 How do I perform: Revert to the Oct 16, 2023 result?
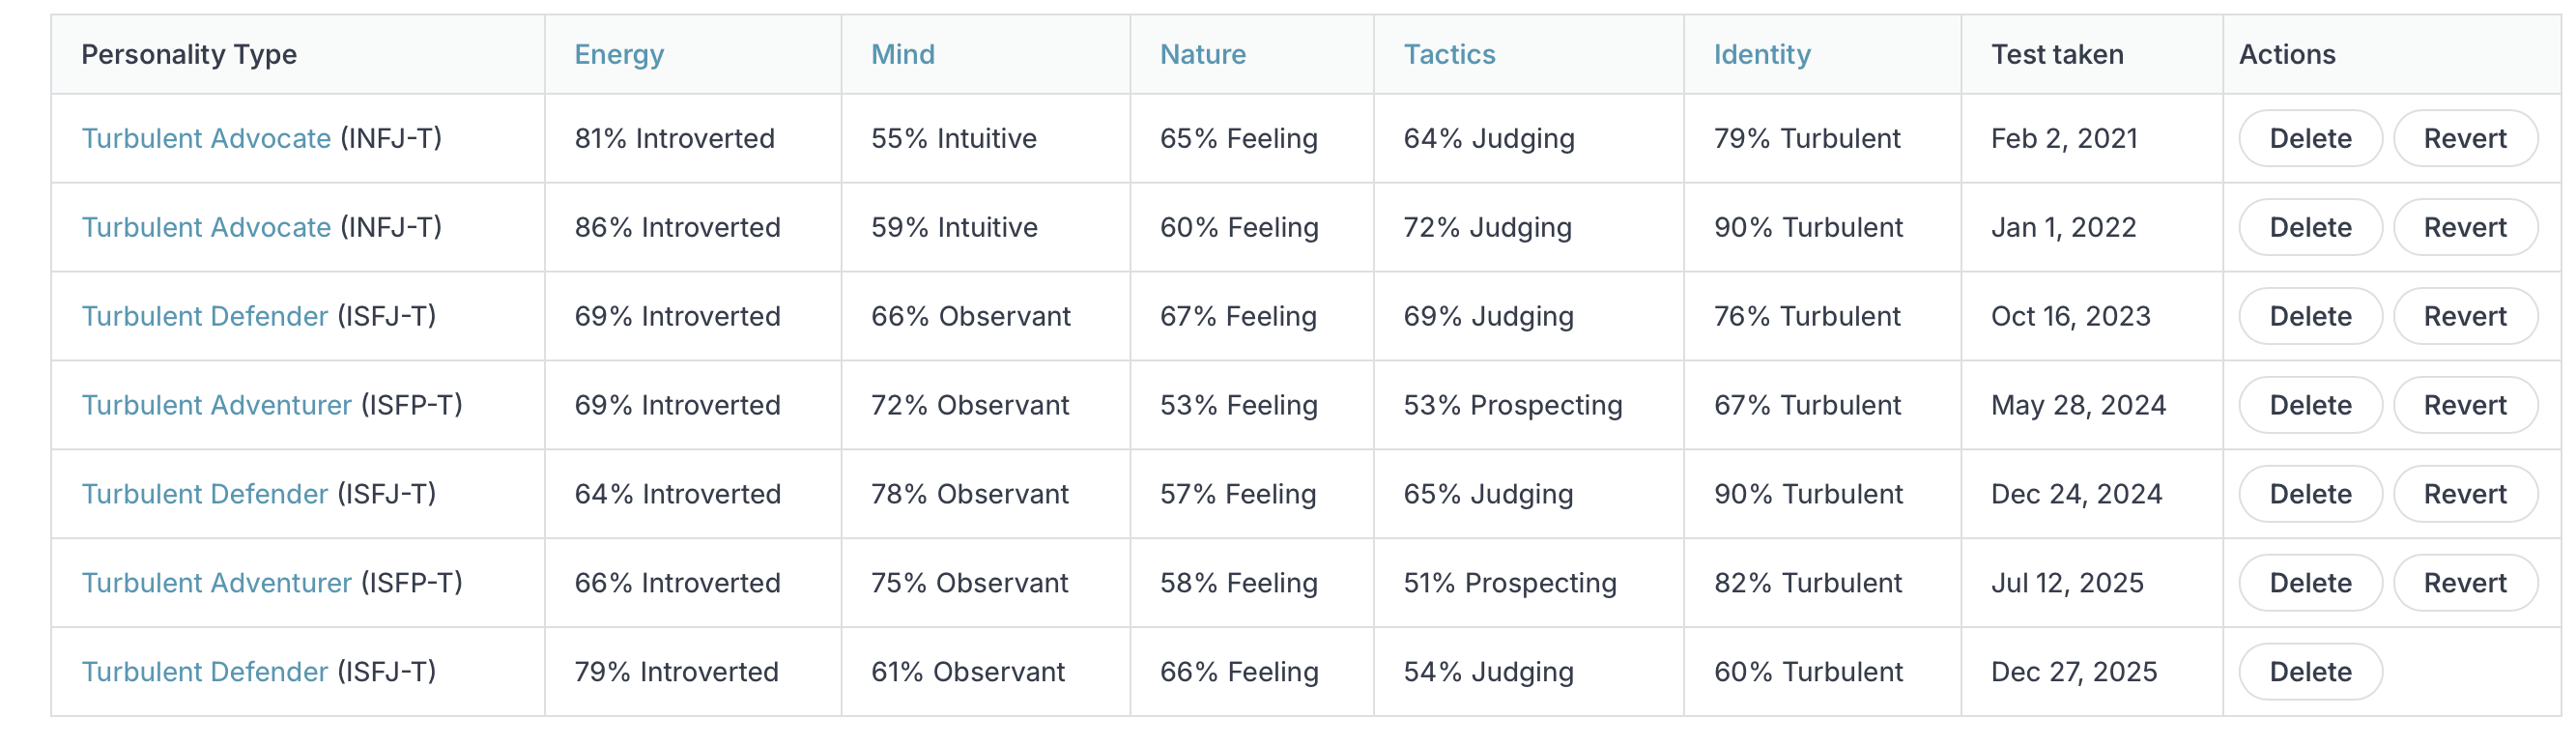click(2464, 316)
